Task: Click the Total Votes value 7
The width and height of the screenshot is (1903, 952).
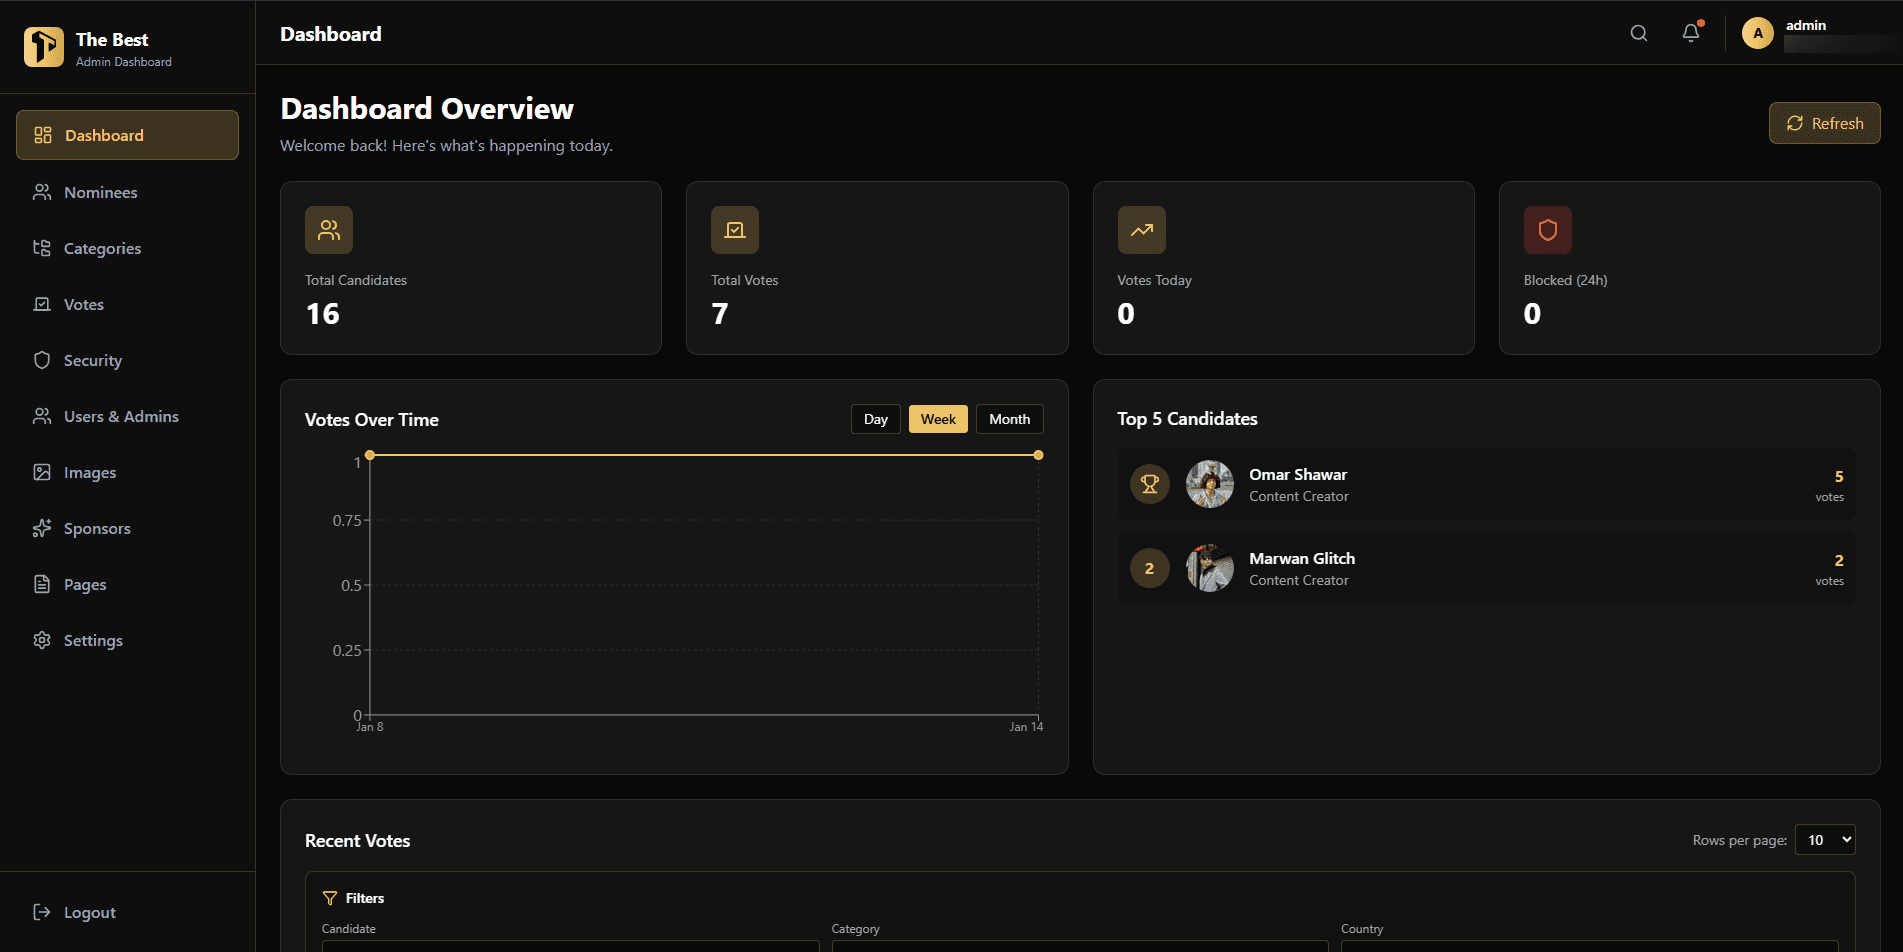Action: pos(720,314)
